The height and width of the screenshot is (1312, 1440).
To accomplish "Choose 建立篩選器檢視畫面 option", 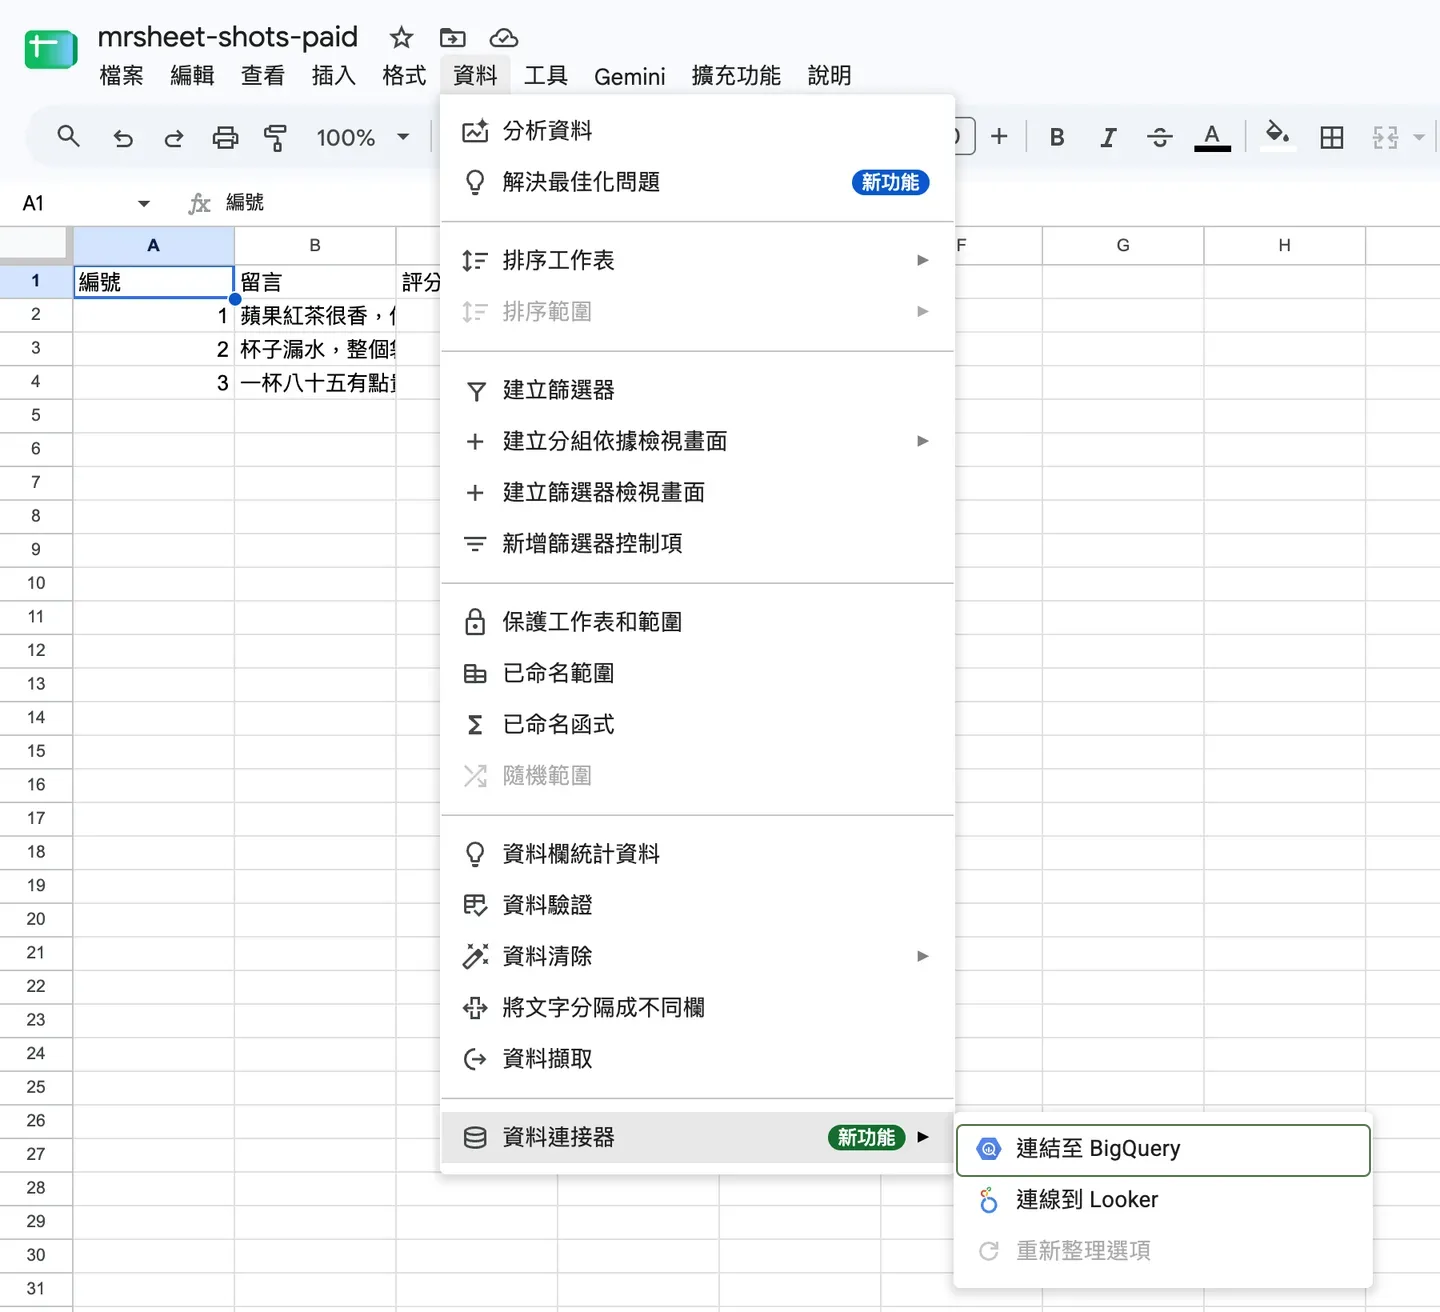I will click(x=697, y=492).
